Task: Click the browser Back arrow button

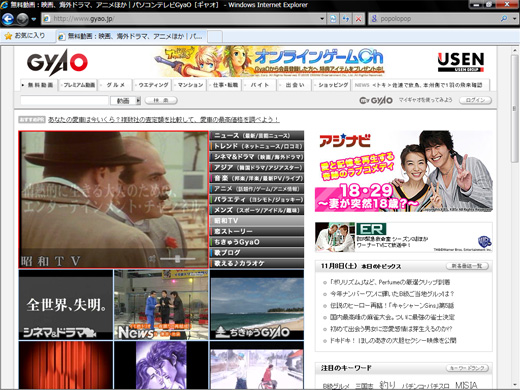Action: coord(7,19)
